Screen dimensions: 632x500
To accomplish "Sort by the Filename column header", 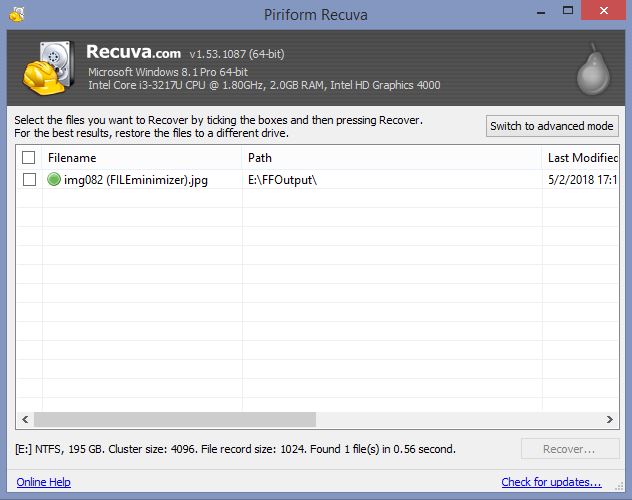I will click(142, 158).
